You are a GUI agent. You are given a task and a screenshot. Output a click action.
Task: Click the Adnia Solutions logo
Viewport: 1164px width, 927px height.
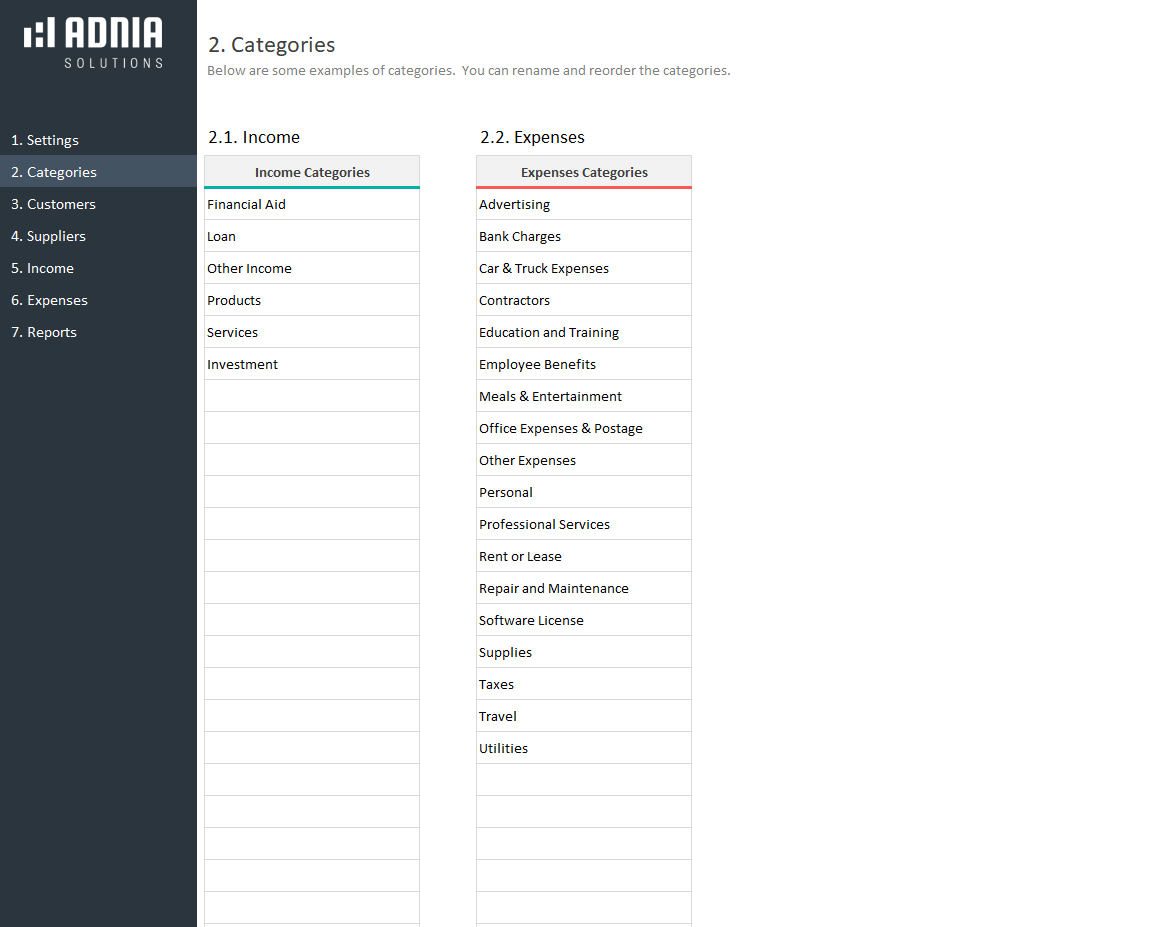(94, 42)
